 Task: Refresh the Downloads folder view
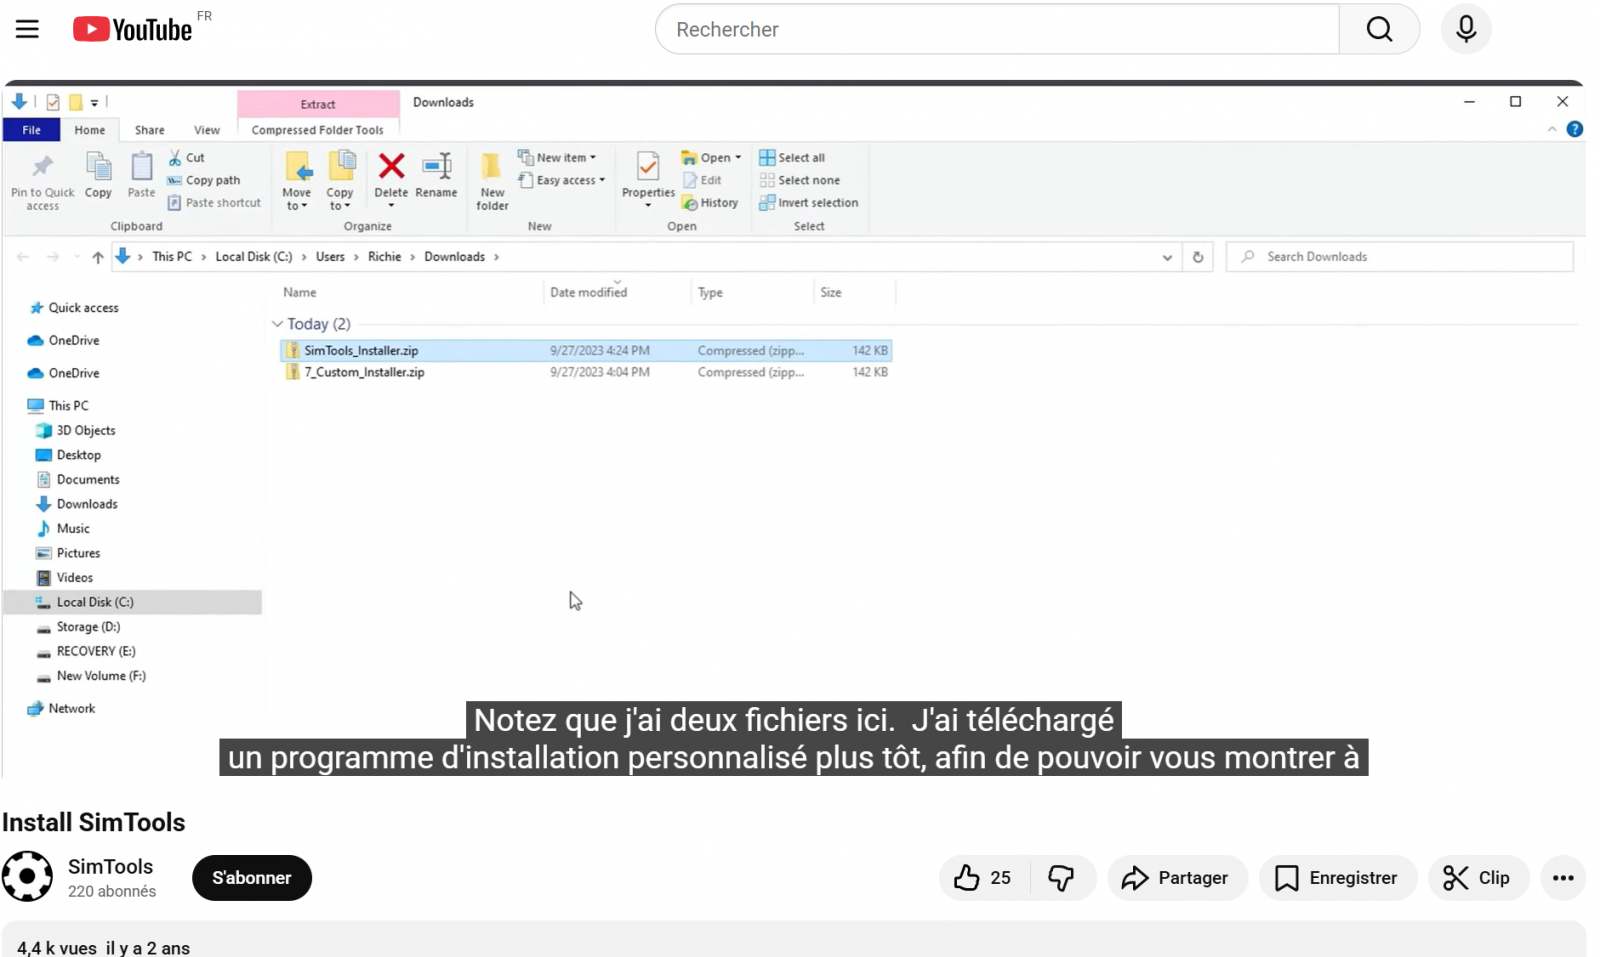(x=1198, y=257)
